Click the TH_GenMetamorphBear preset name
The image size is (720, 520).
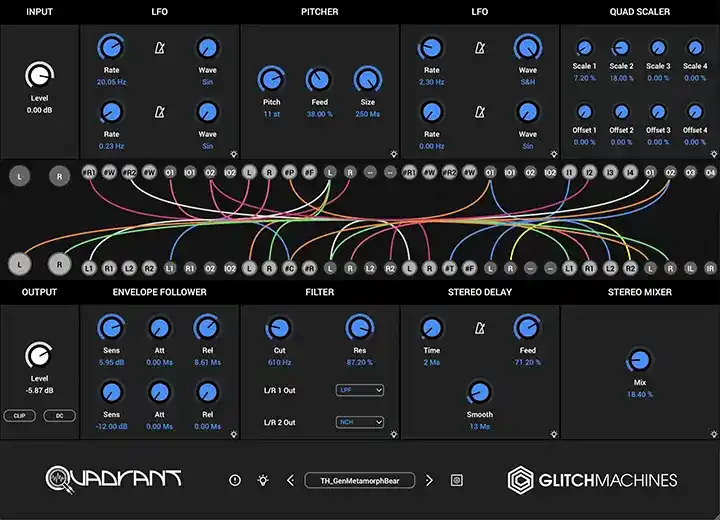[x=360, y=480]
